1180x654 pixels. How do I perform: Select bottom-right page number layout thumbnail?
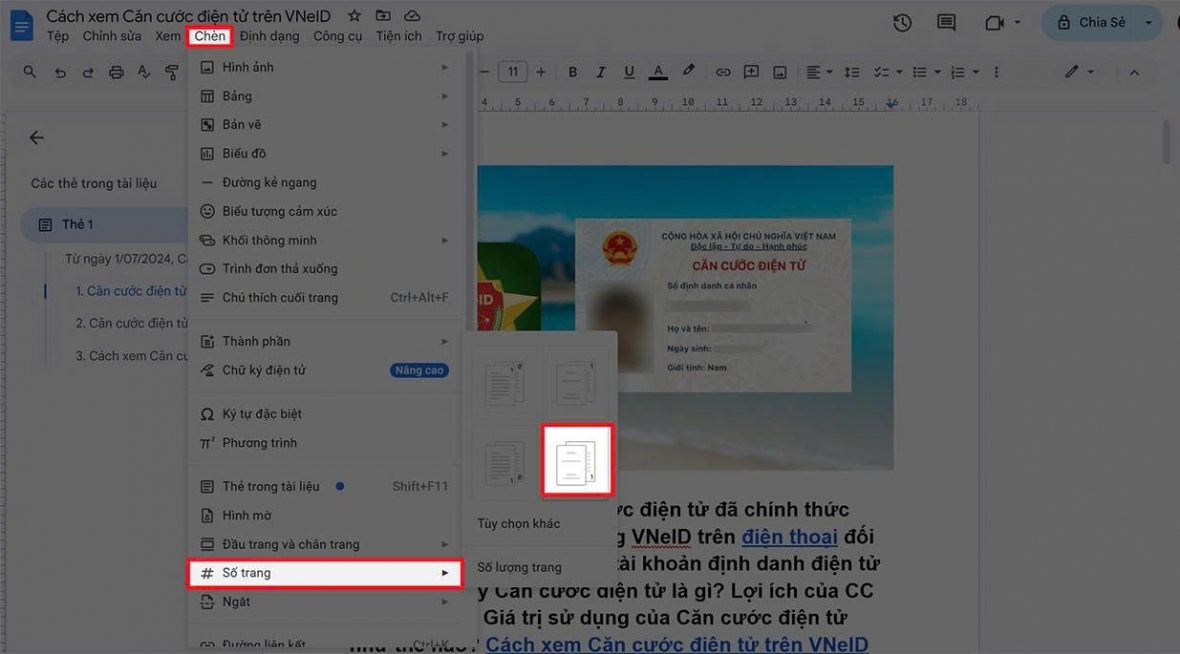coord(576,461)
